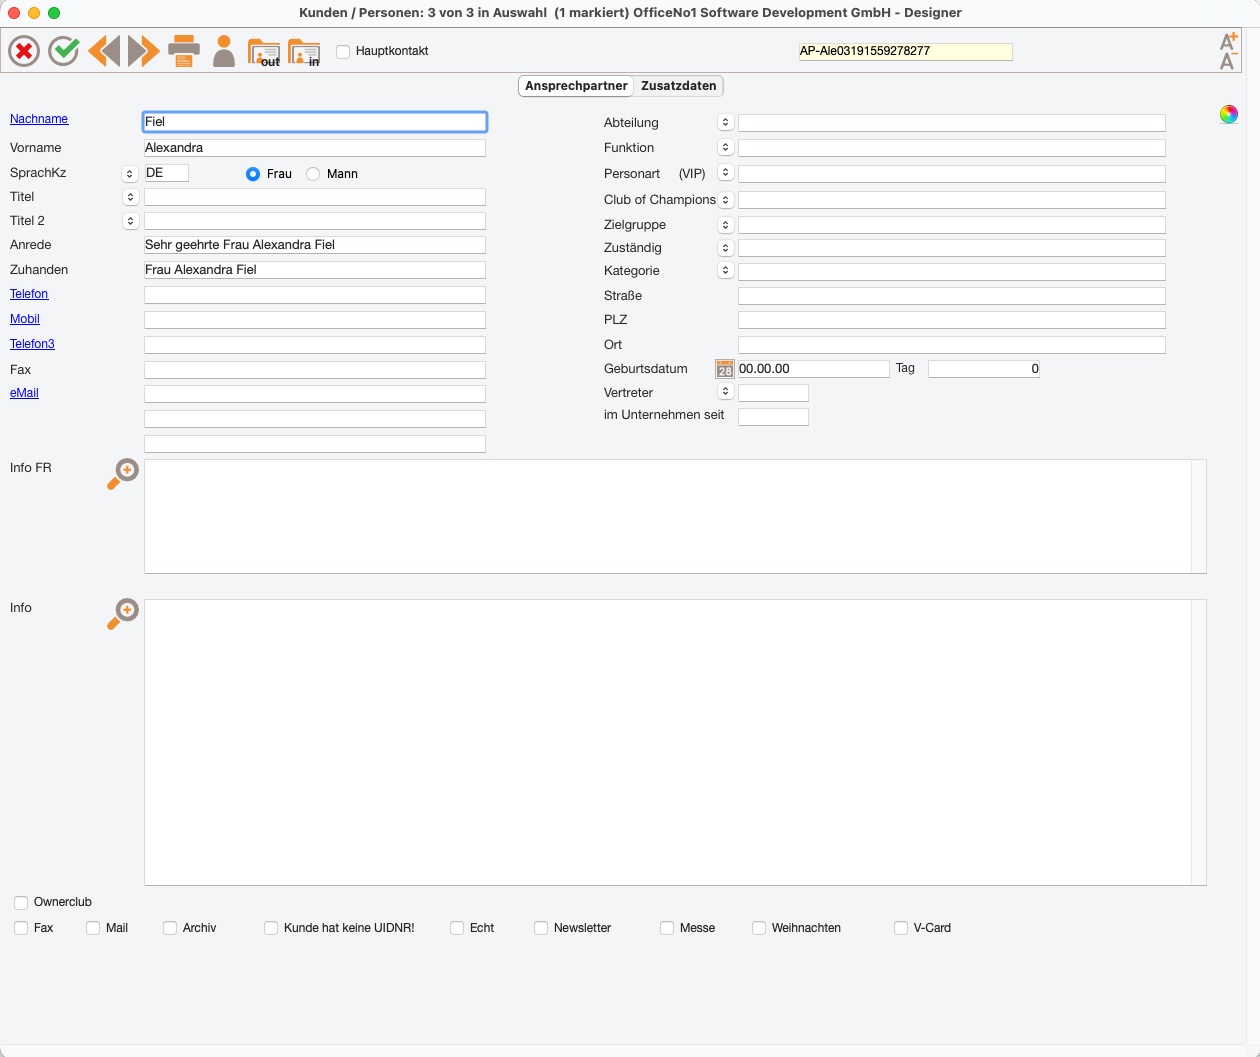Select the Frau radio button
Screen dimensions: 1260x1057
(x=253, y=174)
